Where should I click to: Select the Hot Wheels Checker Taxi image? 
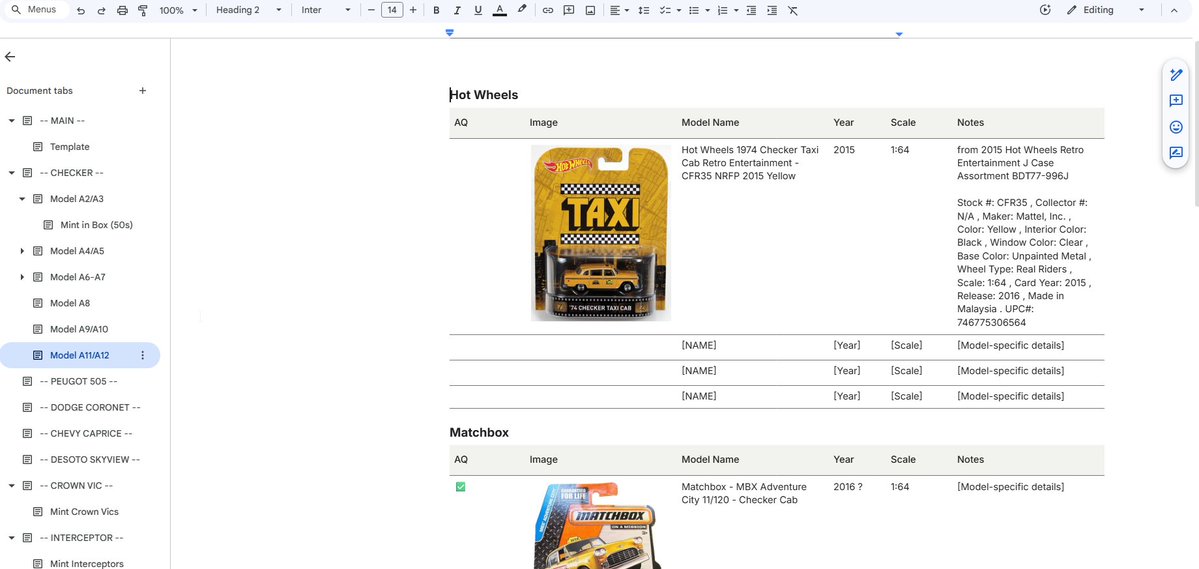pos(601,232)
